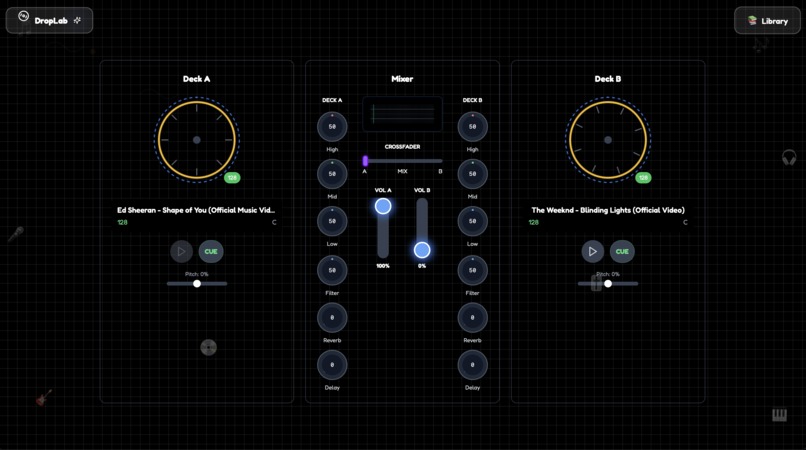Click Deck B Filter knob
Screen dimensions: 806x450
coord(472,270)
